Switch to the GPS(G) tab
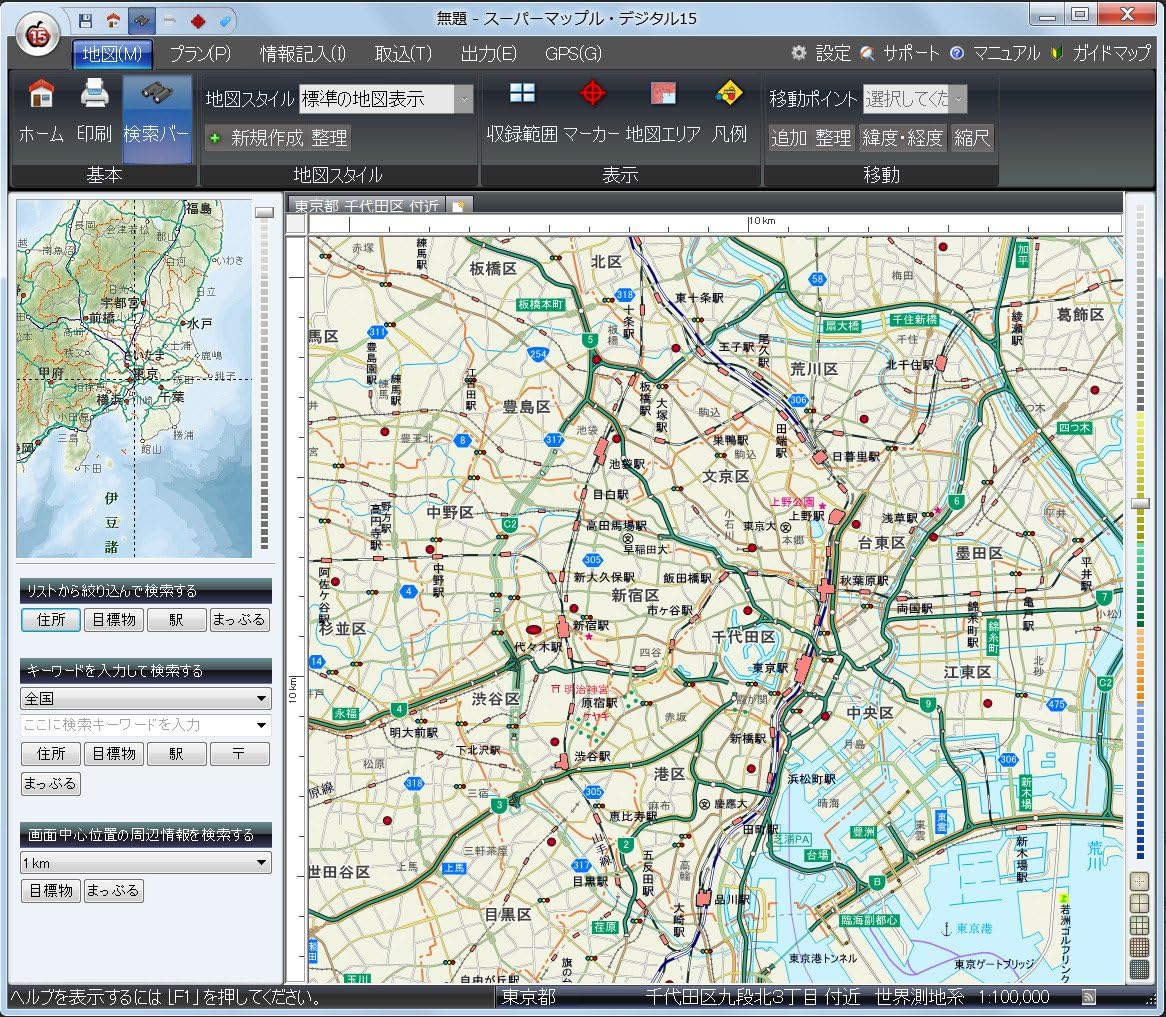Viewport: 1166px width, 1017px height. coord(573,53)
